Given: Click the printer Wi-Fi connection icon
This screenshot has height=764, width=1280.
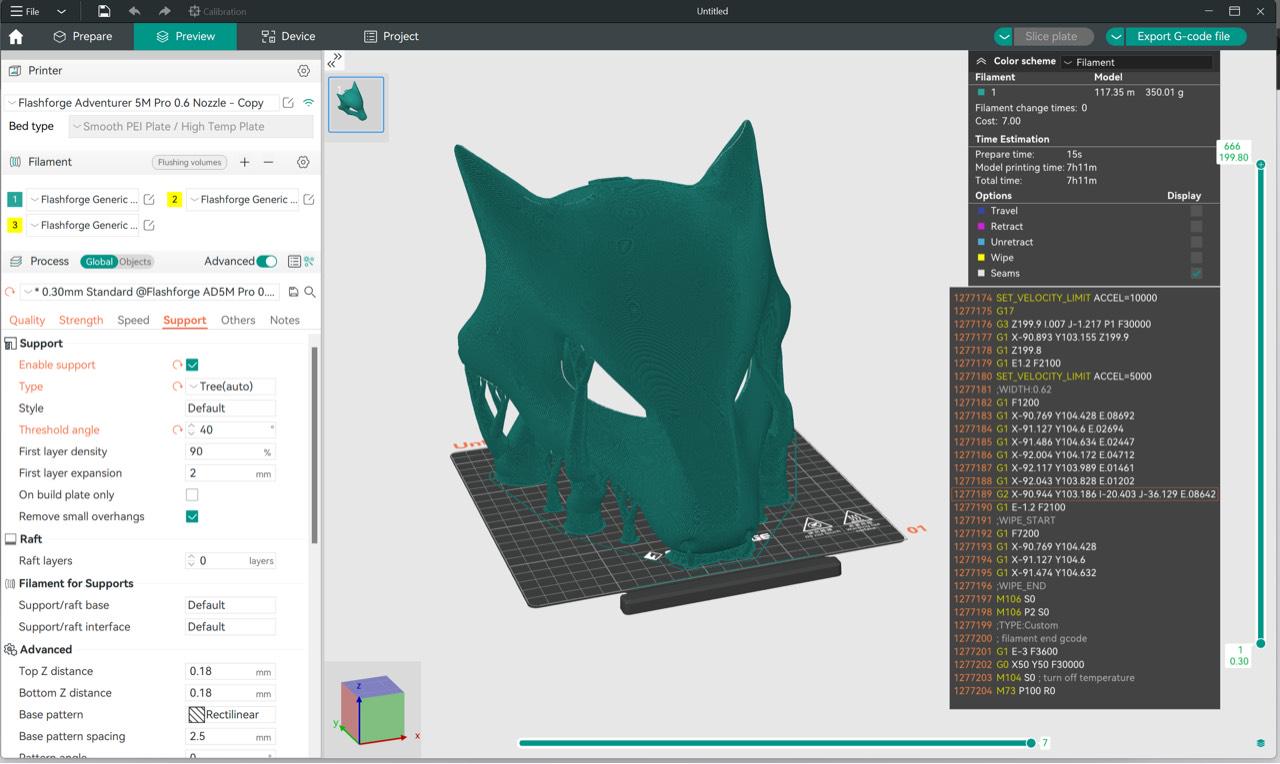Looking at the screenshot, I should (x=308, y=103).
